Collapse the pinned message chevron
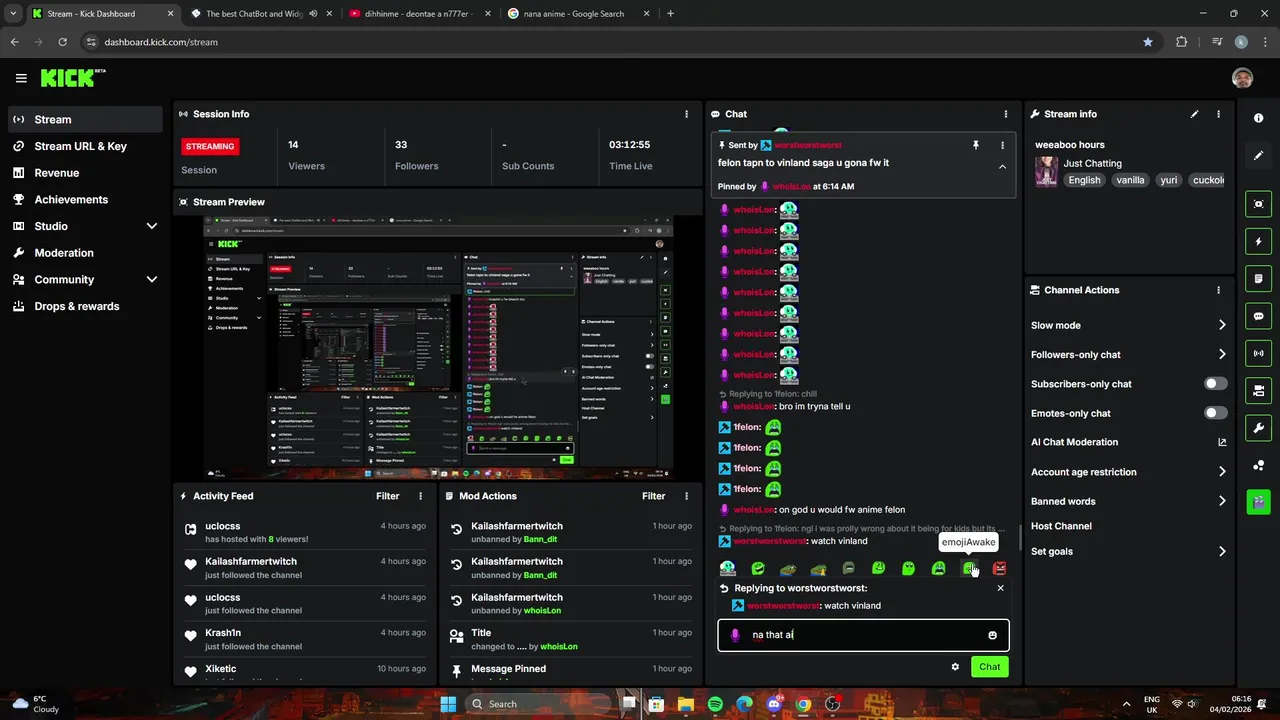This screenshot has height=720, width=1280. (x=1002, y=167)
